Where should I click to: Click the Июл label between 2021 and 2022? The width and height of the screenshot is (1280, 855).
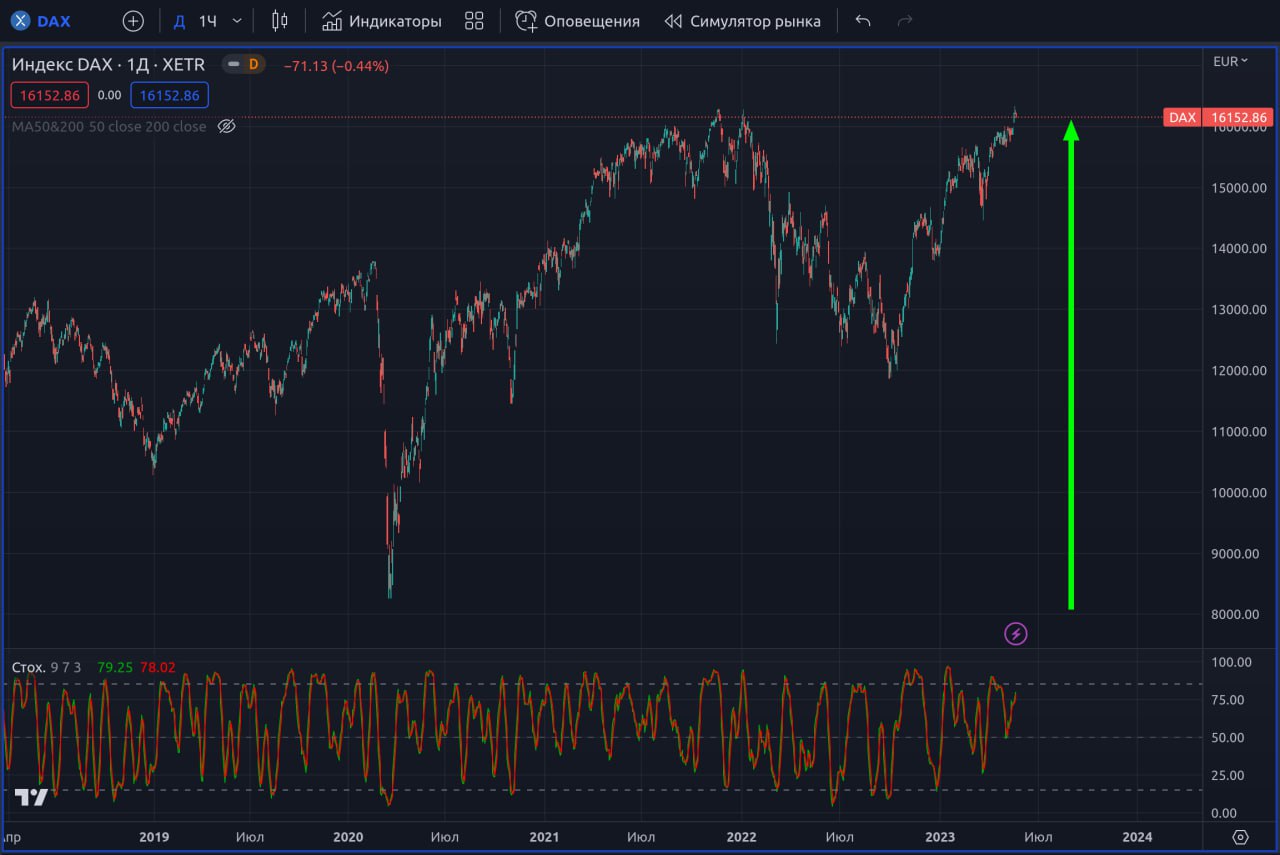(x=641, y=837)
